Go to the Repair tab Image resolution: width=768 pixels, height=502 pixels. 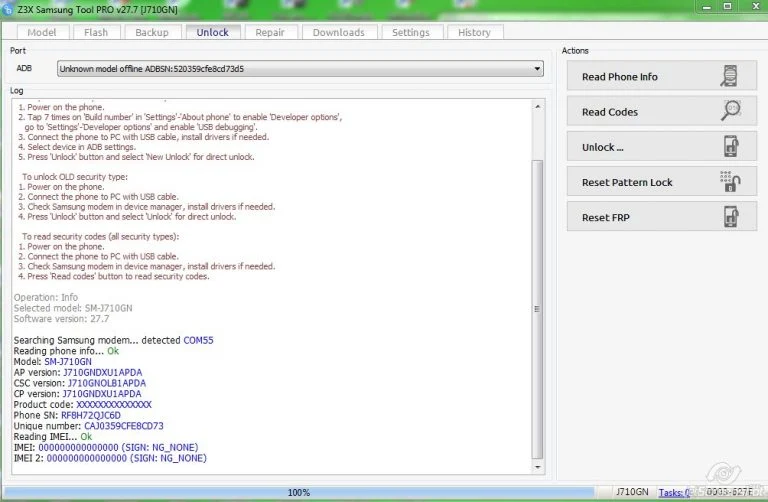click(270, 32)
